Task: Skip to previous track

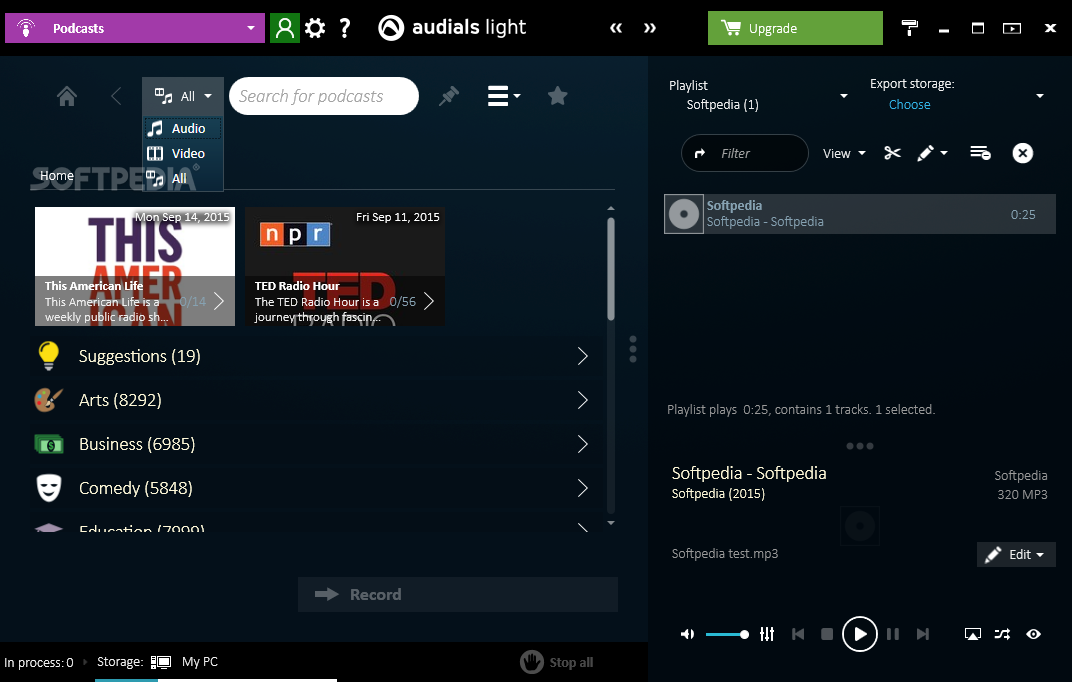Action: [798, 634]
